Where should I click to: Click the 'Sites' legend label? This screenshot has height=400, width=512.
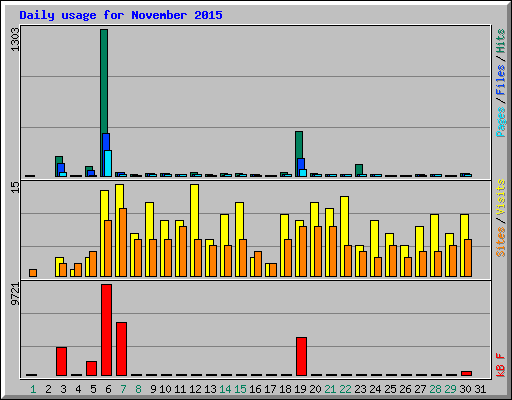click(x=501, y=241)
